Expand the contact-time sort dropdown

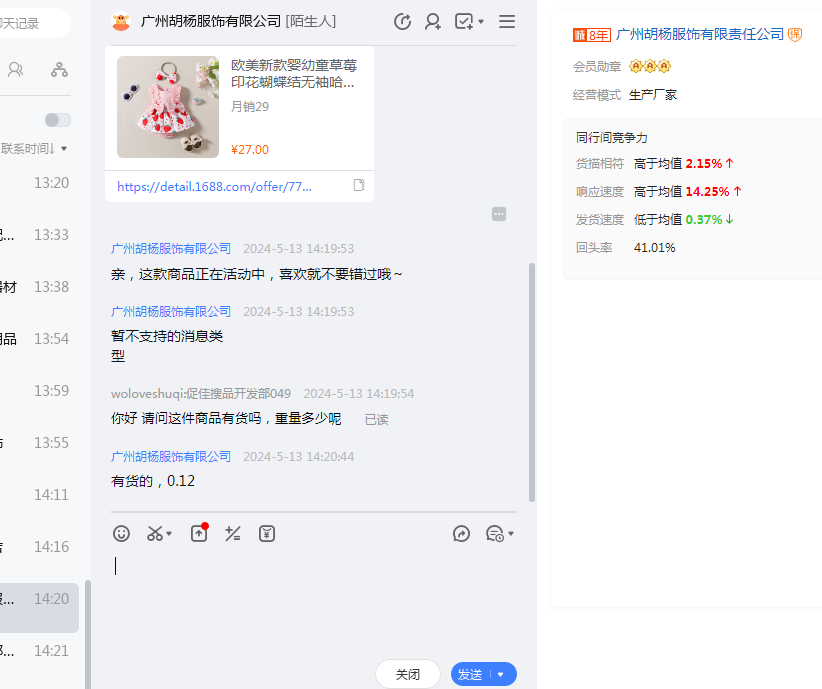click(x=64, y=149)
